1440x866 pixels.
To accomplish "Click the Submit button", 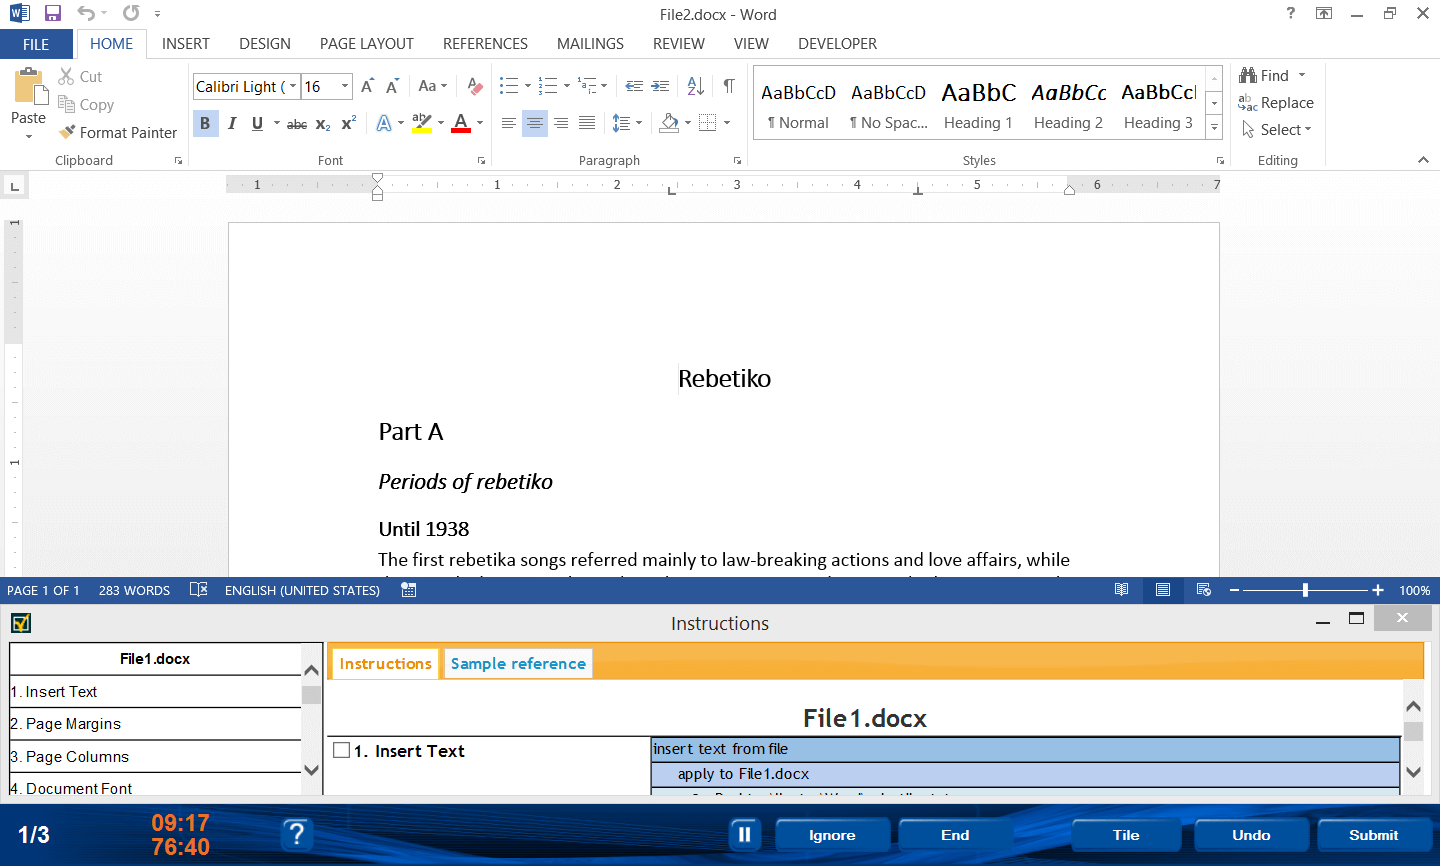I will (1374, 835).
